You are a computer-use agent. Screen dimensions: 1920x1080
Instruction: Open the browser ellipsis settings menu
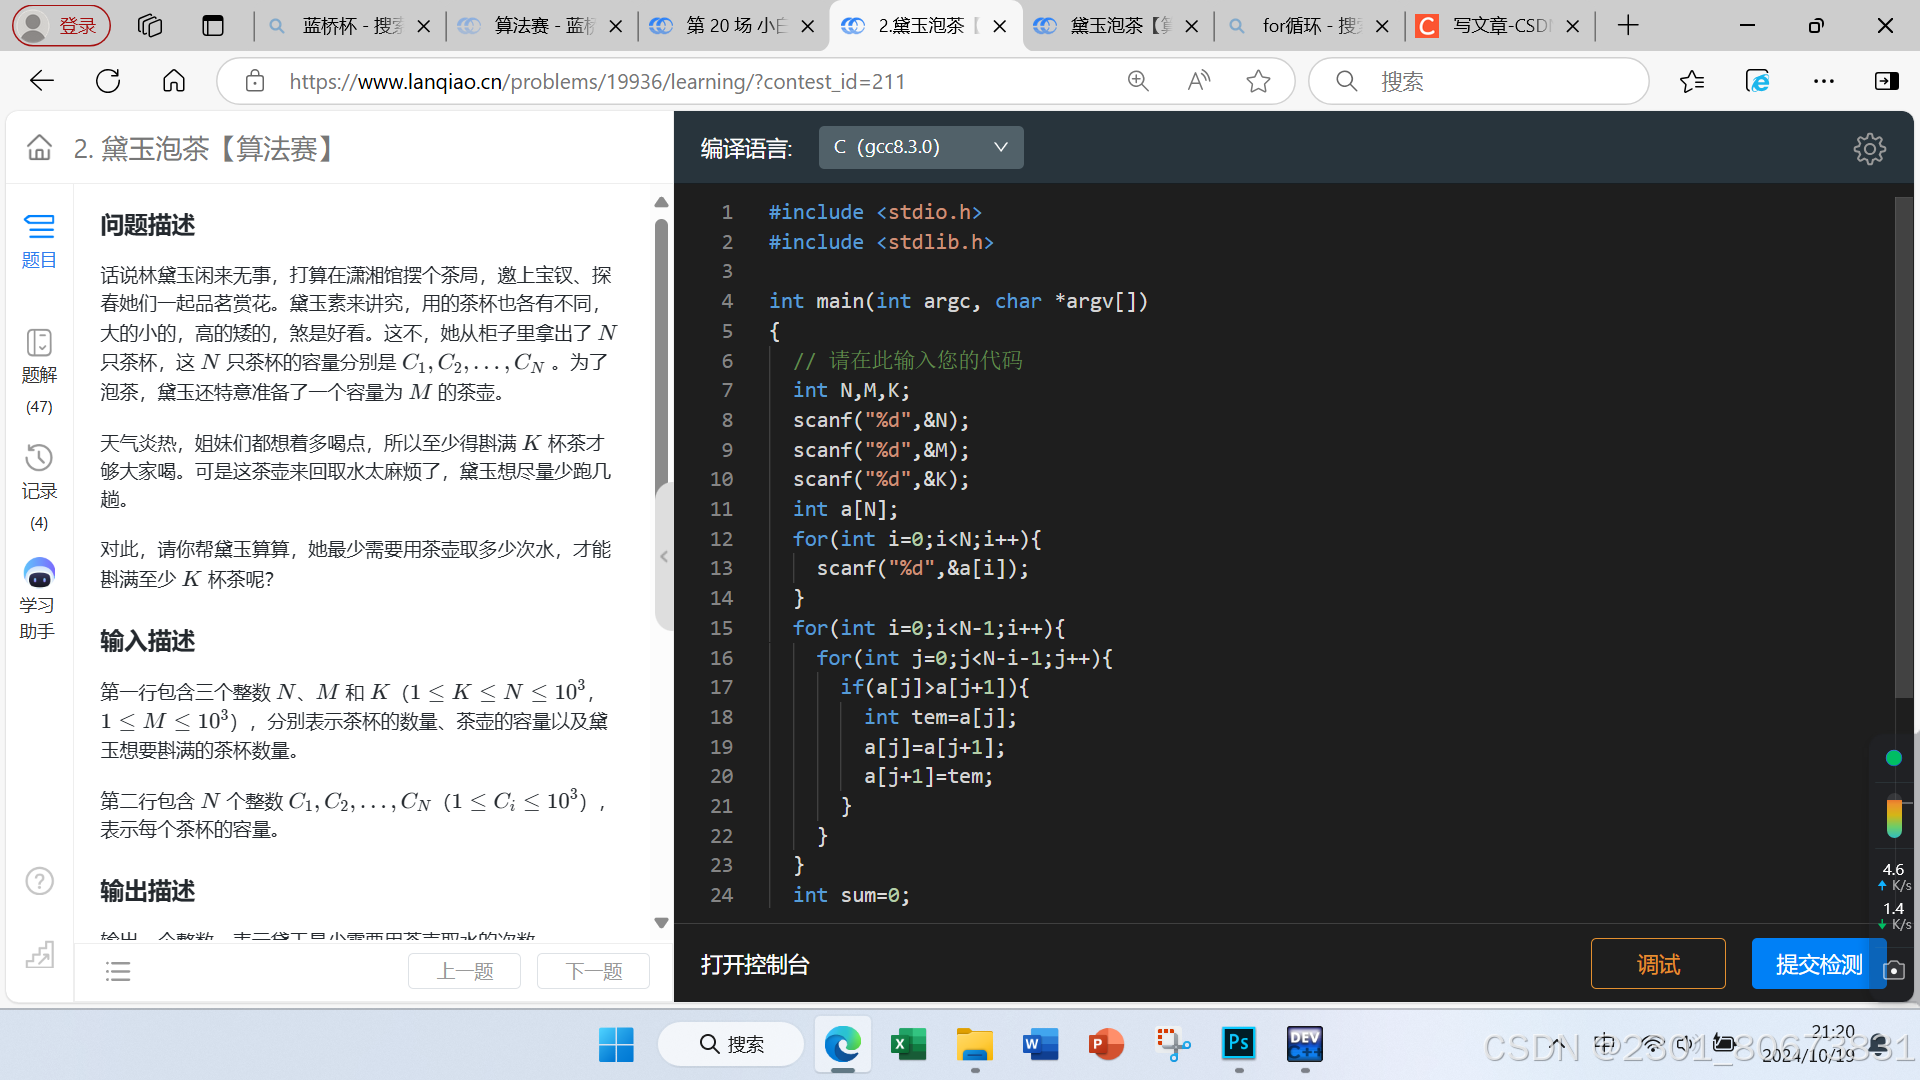pyautogui.click(x=1823, y=81)
